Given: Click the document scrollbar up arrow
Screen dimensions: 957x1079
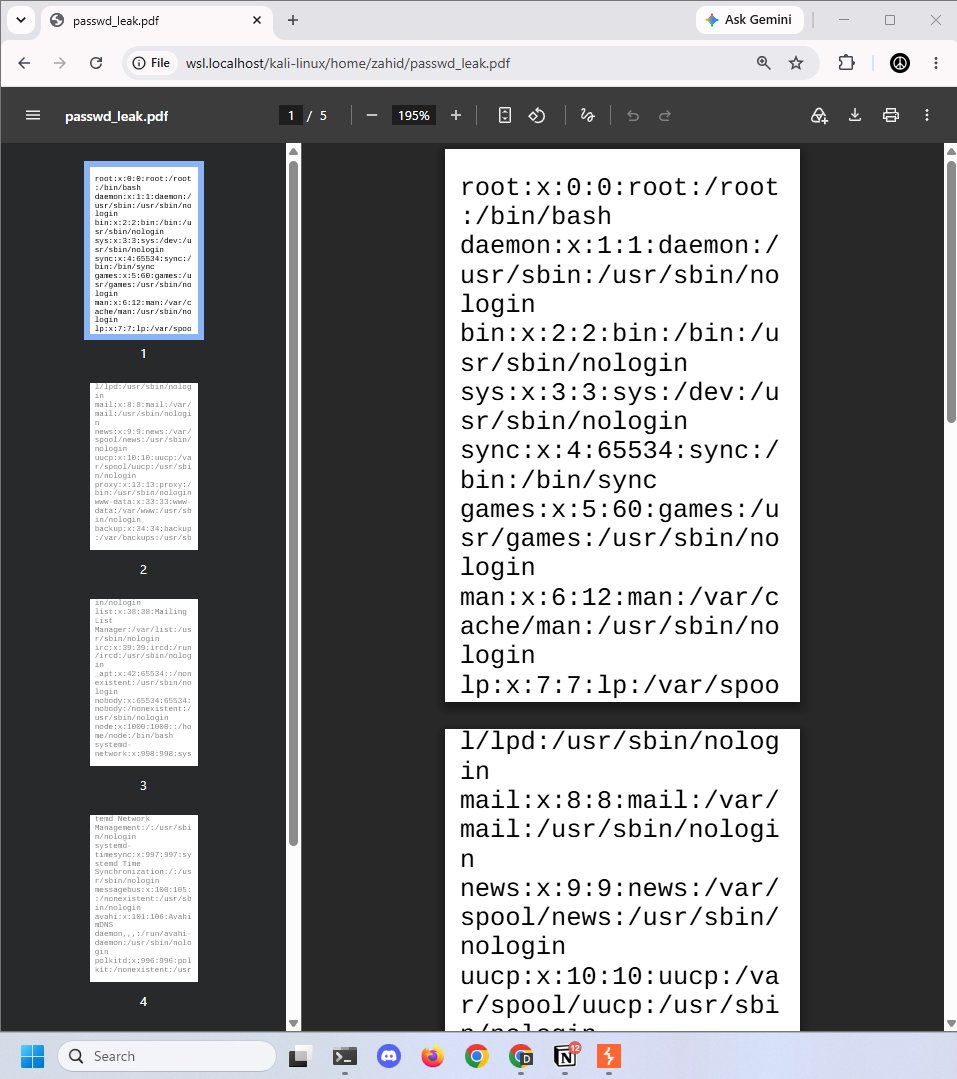Looking at the screenshot, I should [x=951, y=151].
